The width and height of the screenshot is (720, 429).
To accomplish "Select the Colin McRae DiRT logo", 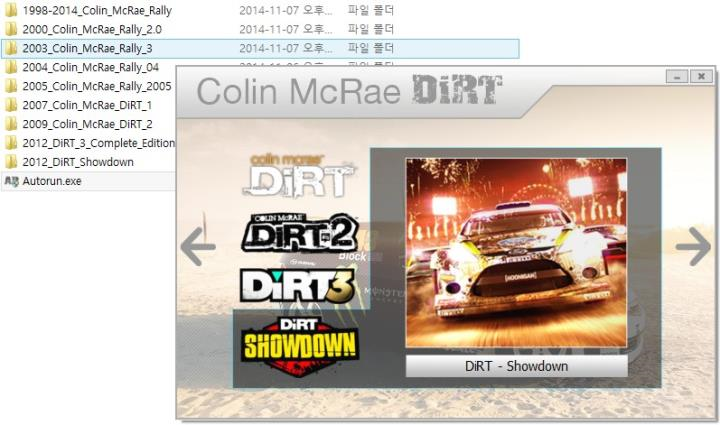I will pos(298,176).
